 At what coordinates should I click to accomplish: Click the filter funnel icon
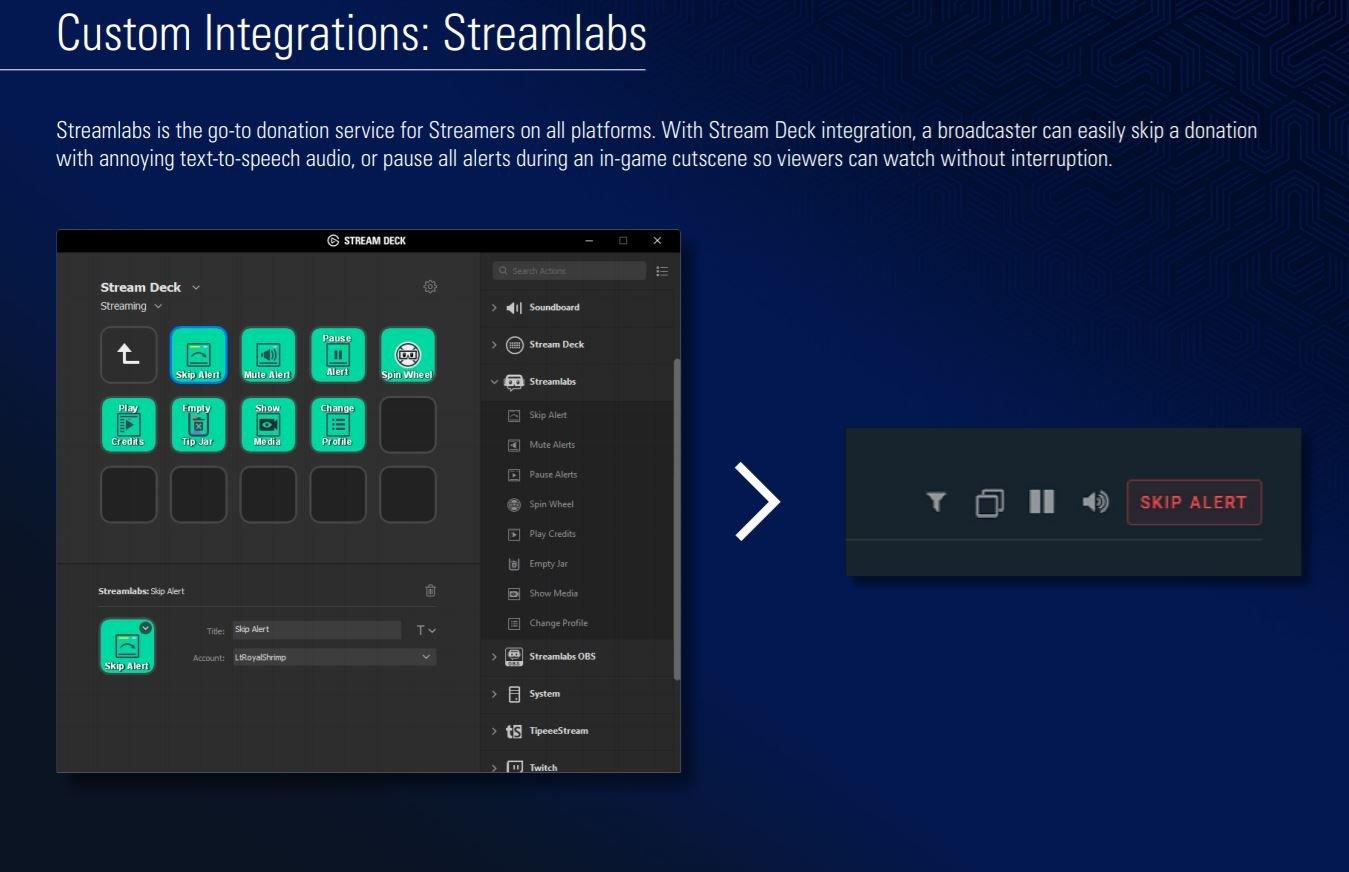click(936, 502)
